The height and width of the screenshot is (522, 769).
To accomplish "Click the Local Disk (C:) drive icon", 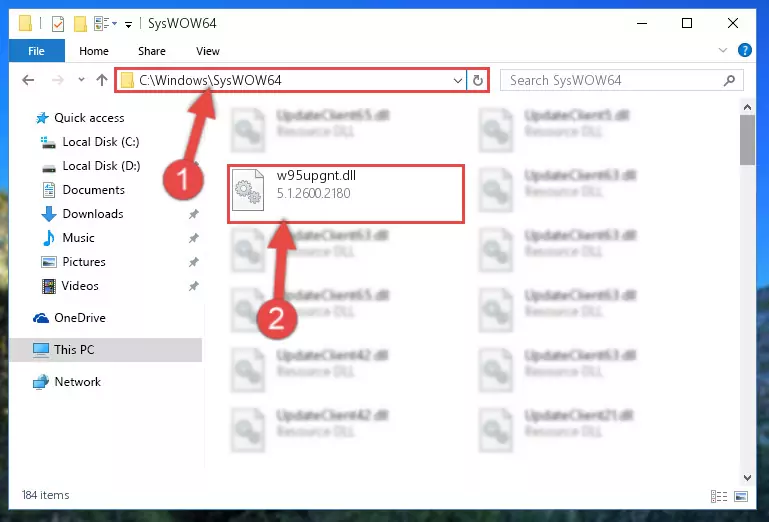I will 48,142.
